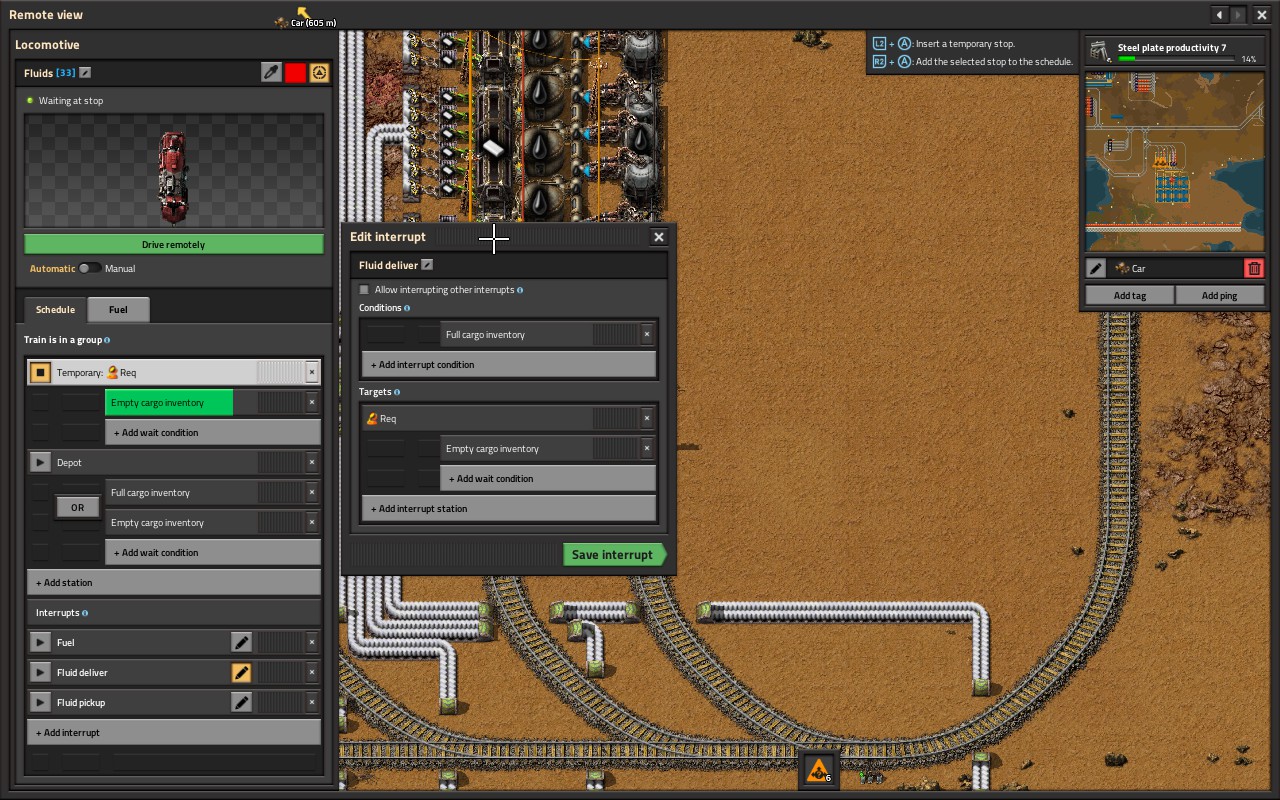The height and width of the screenshot is (800, 1280).
Task: Click Drive remotely button
Action: 174,244
